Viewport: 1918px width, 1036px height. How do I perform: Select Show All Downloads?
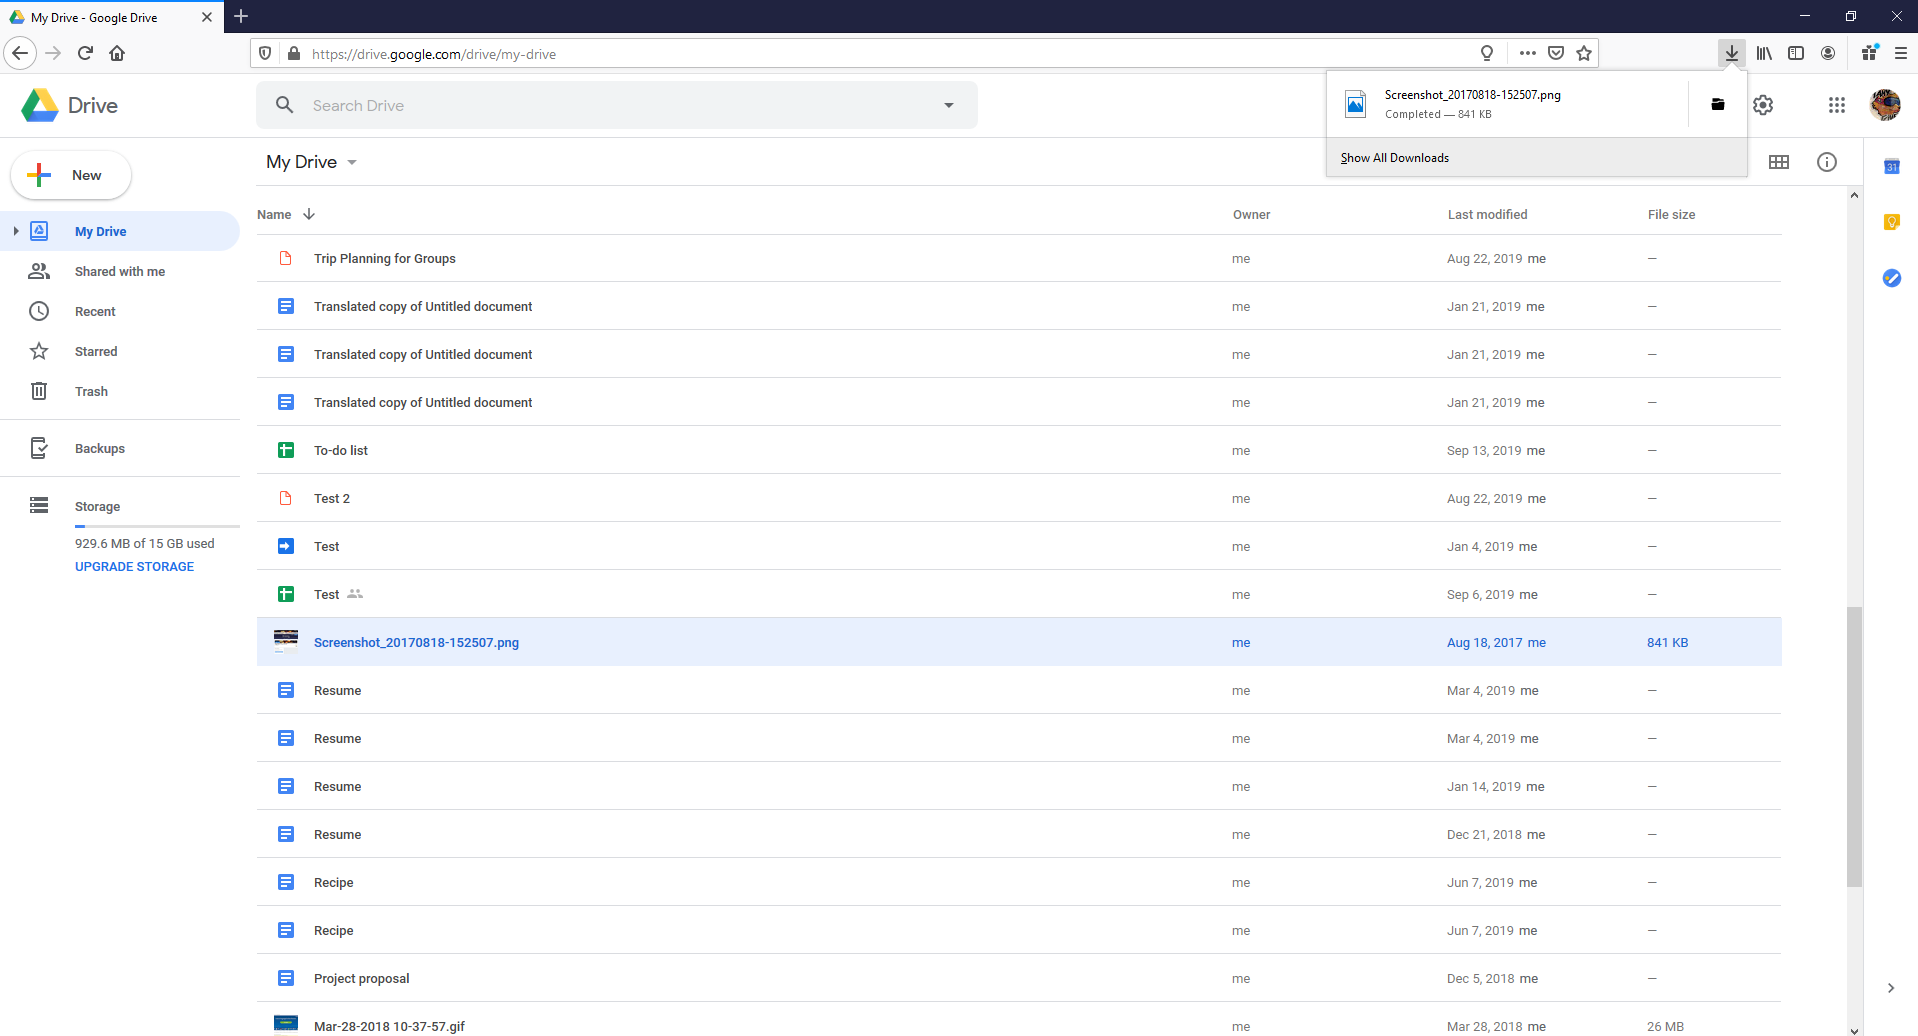point(1394,157)
